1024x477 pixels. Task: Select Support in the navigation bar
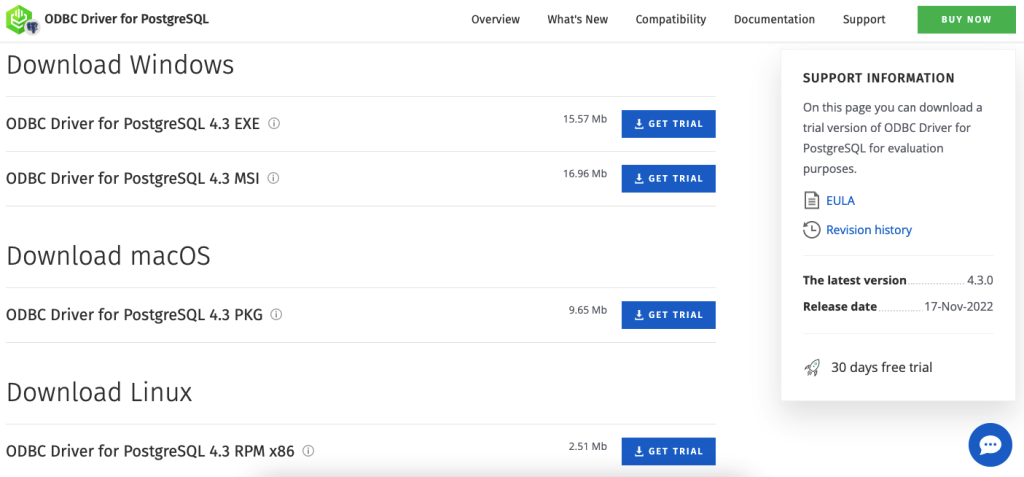[863, 19]
